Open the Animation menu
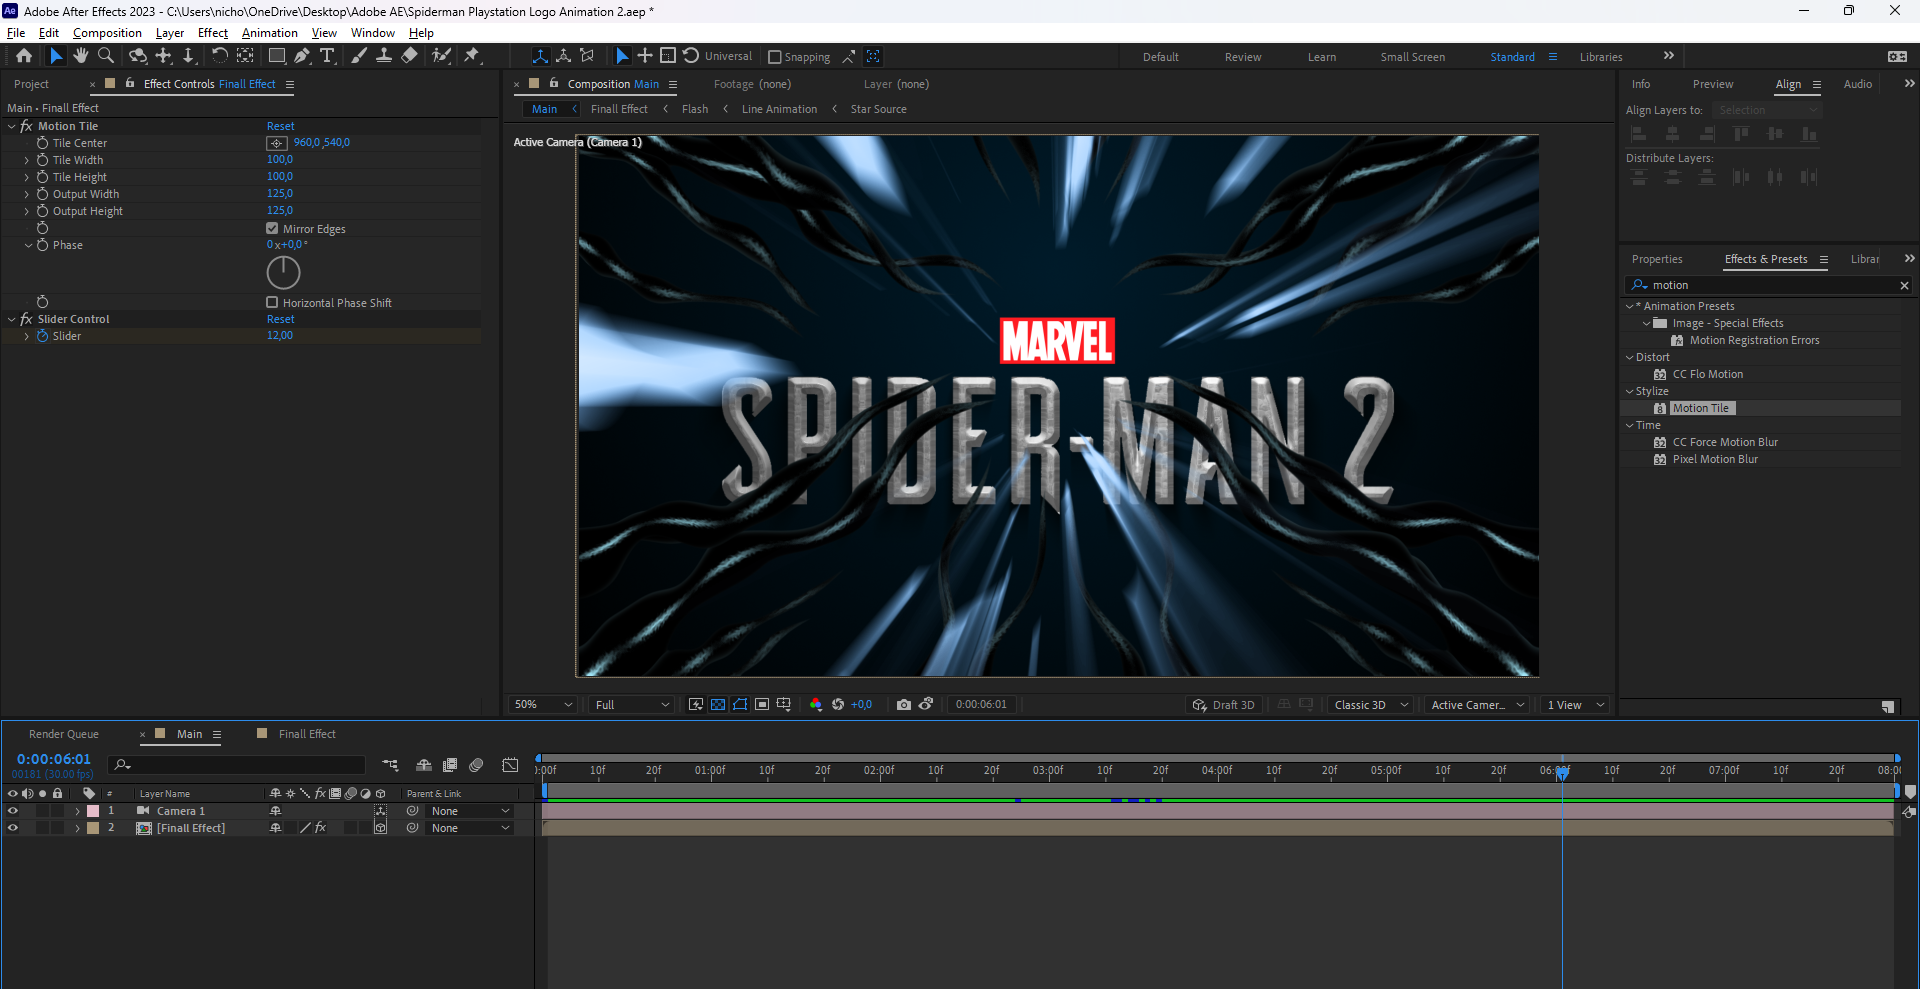This screenshot has width=1920, height=989. click(x=269, y=33)
